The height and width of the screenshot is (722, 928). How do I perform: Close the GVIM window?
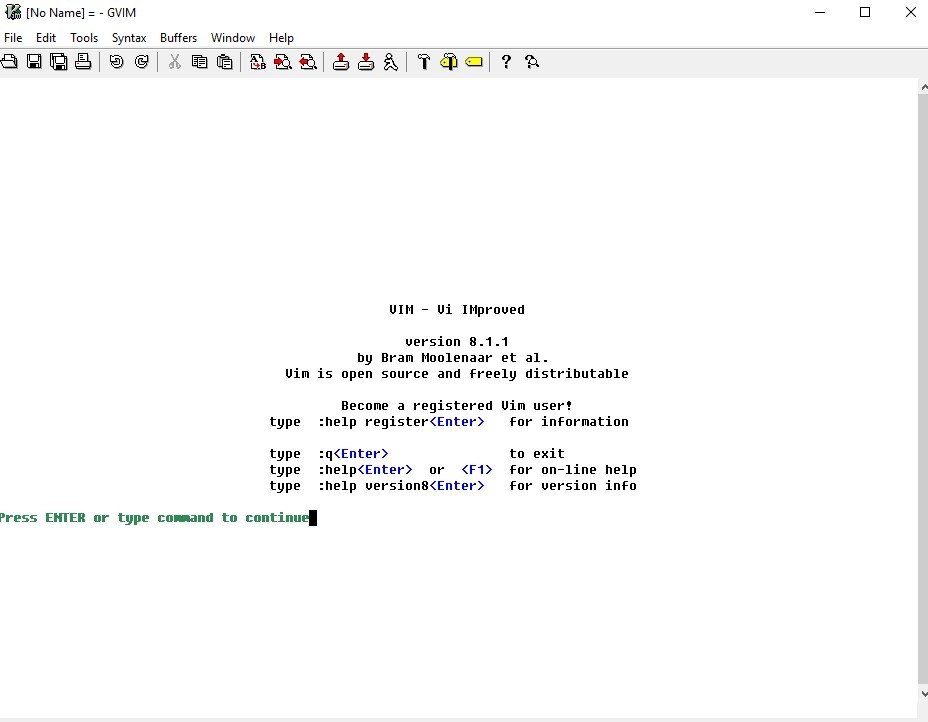point(911,12)
